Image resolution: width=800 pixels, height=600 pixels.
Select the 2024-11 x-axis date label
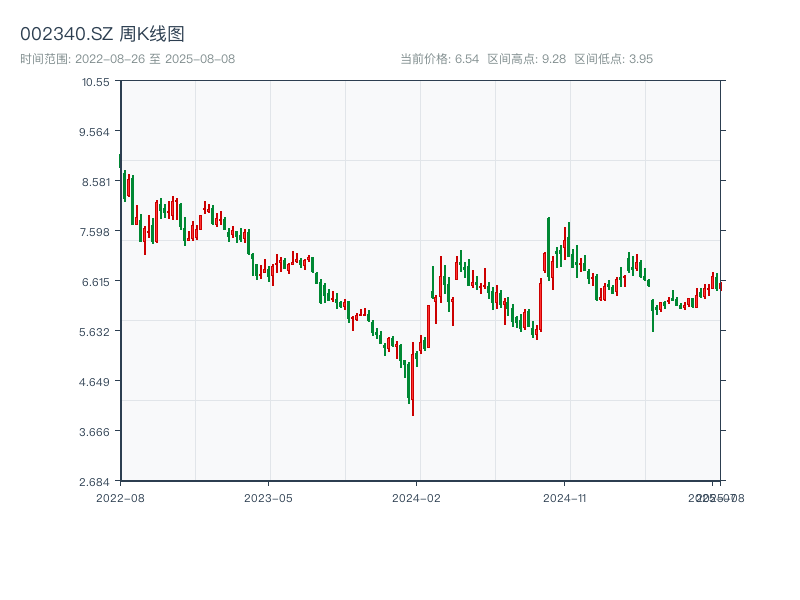click(x=564, y=497)
